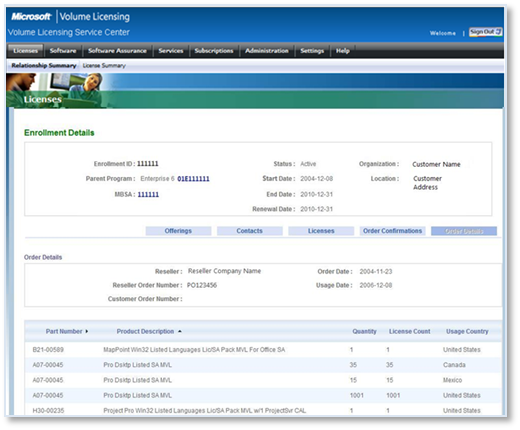Click the Microsoft logo in header
This screenshot has width=520, height=430.
31,16
